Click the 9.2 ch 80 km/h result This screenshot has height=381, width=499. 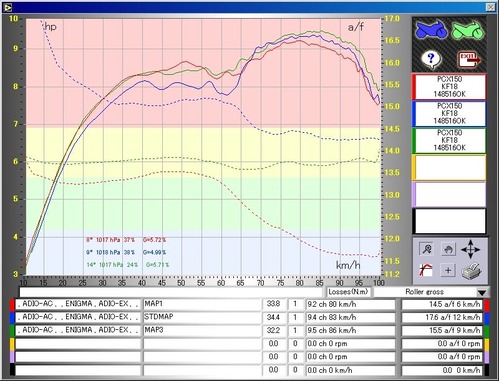(351, 304)
